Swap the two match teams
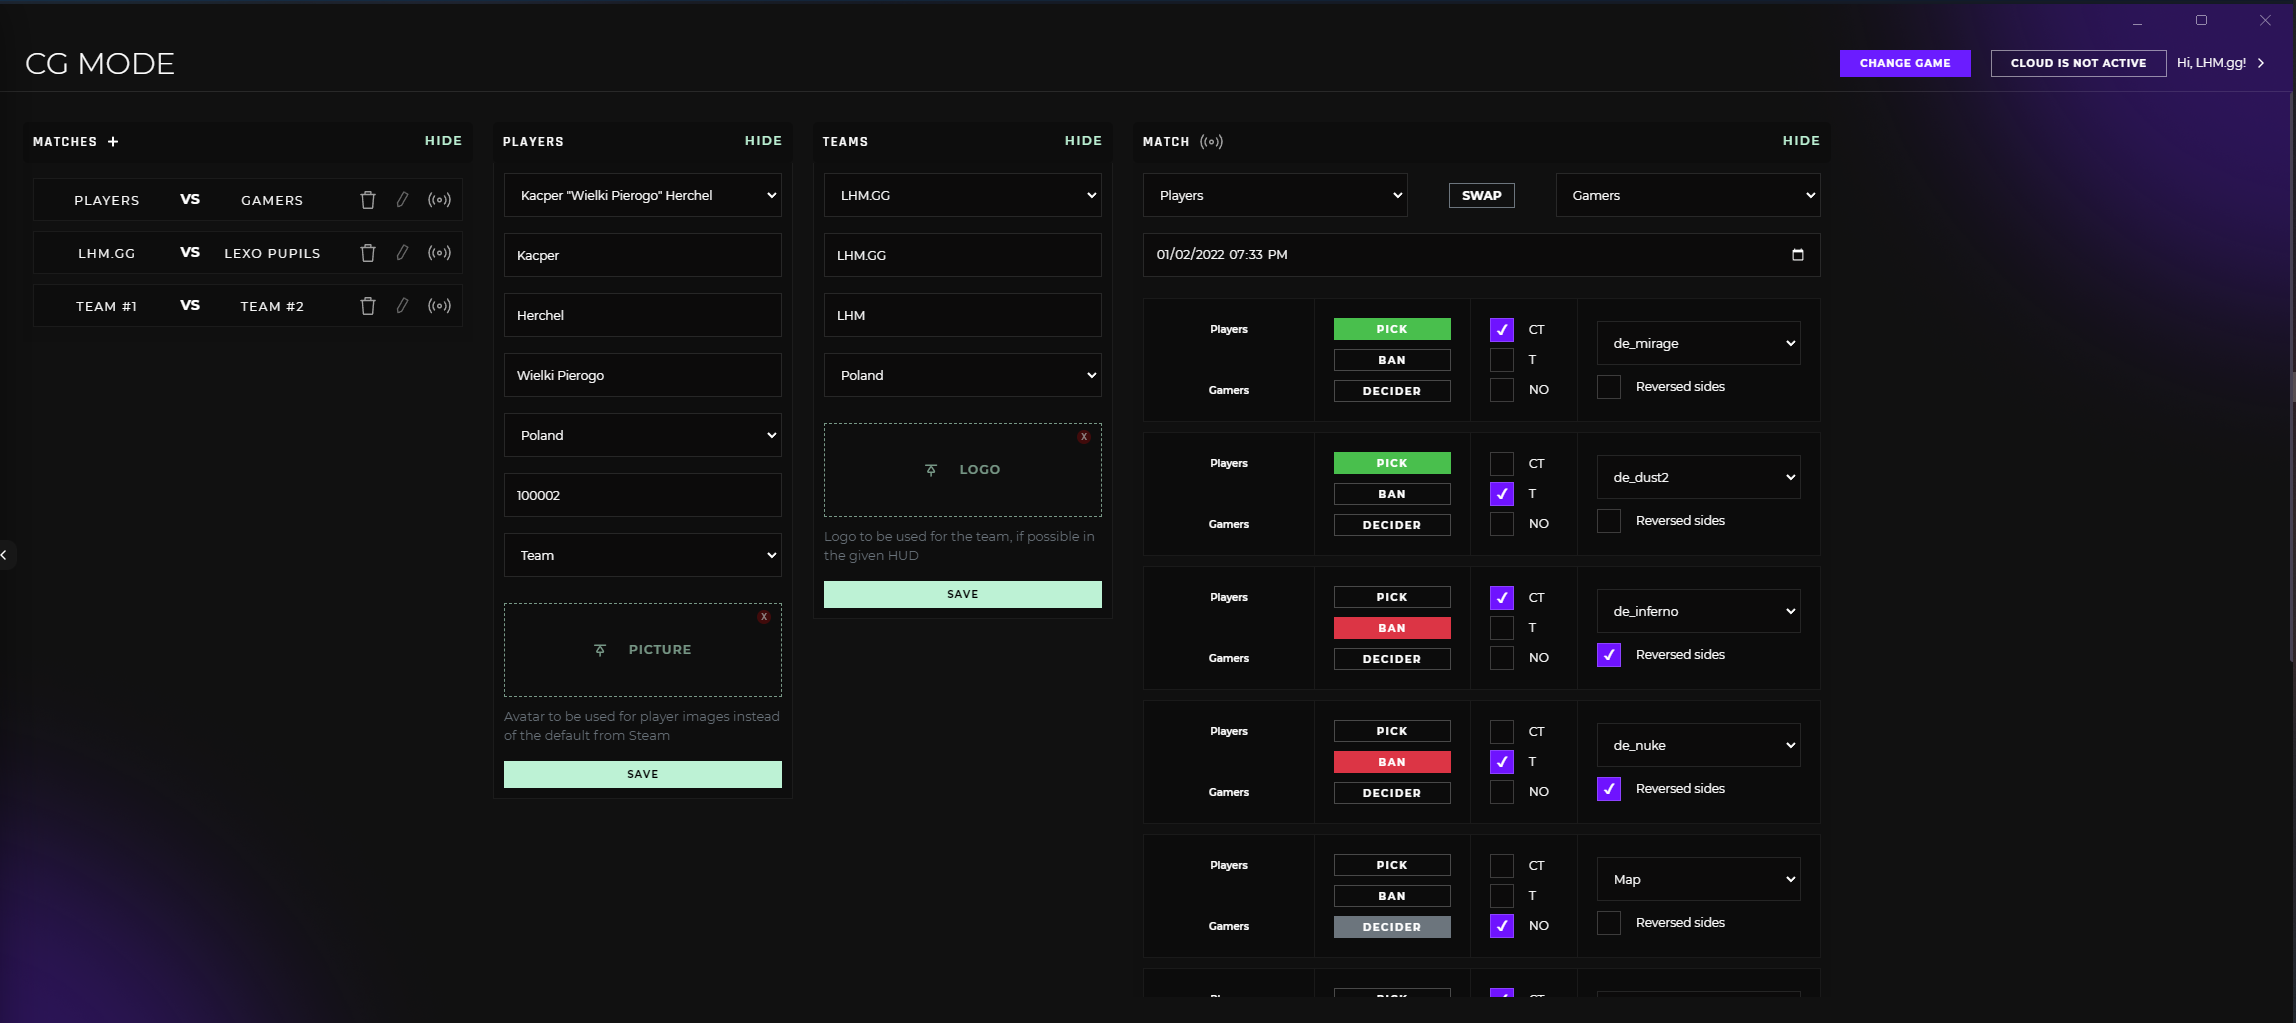Screen dimensions: 2296x1023 1481,196
